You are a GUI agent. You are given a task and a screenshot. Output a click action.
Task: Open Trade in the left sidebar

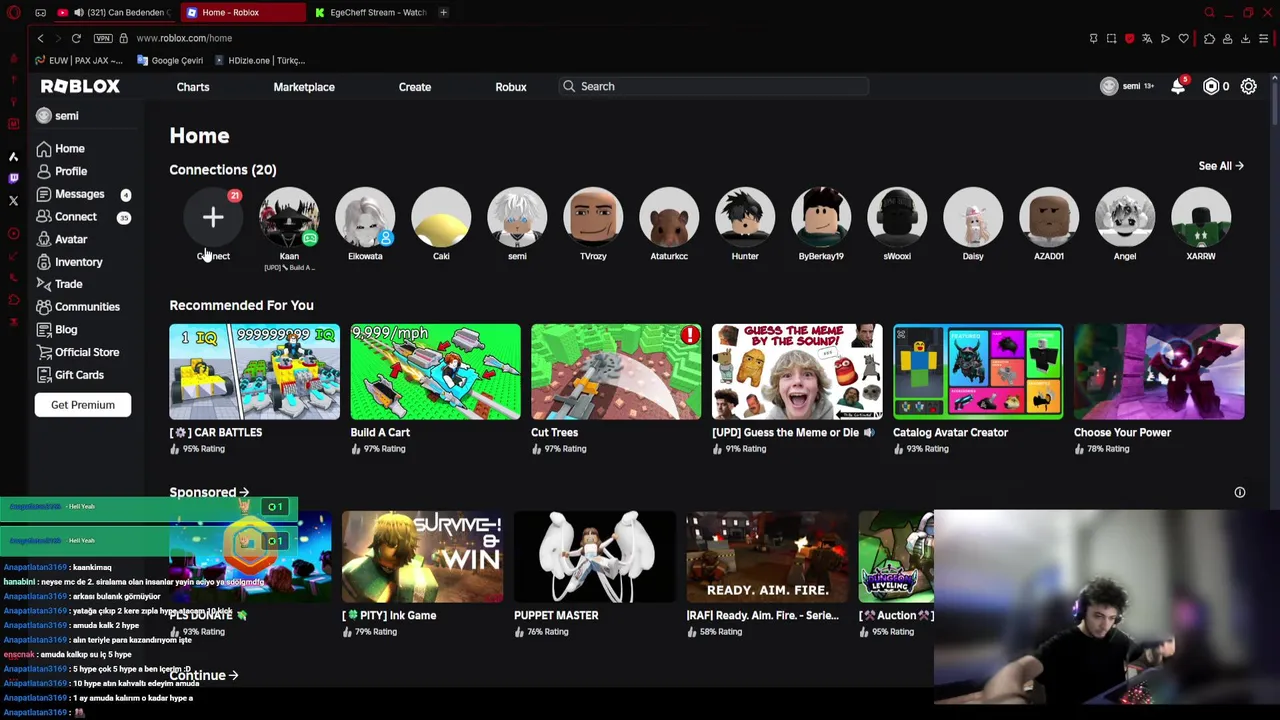[68, 284]
